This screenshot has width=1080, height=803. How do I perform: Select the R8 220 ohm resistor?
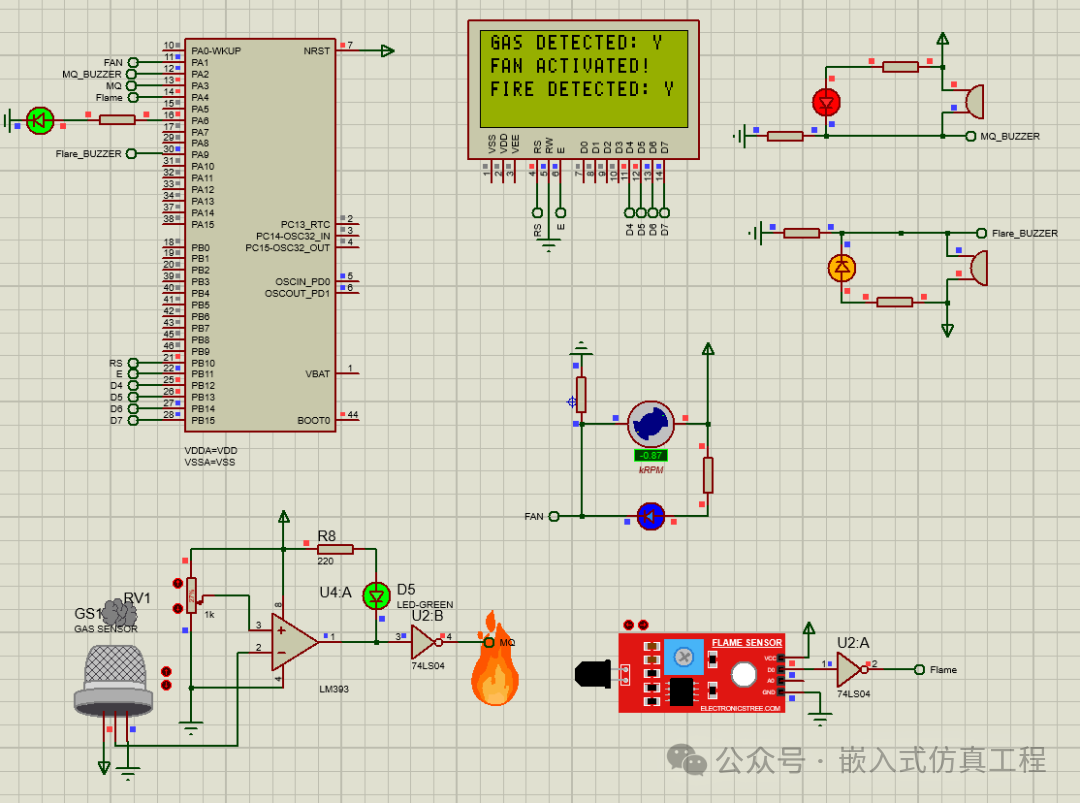tap(335, 549)
